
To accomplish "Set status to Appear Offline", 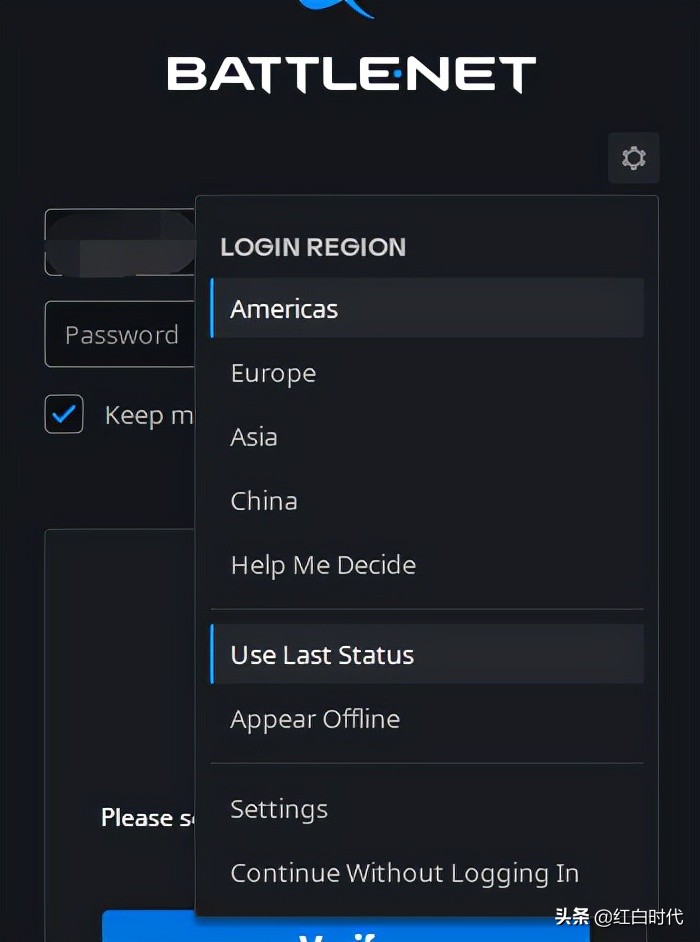I will (315, 719).
